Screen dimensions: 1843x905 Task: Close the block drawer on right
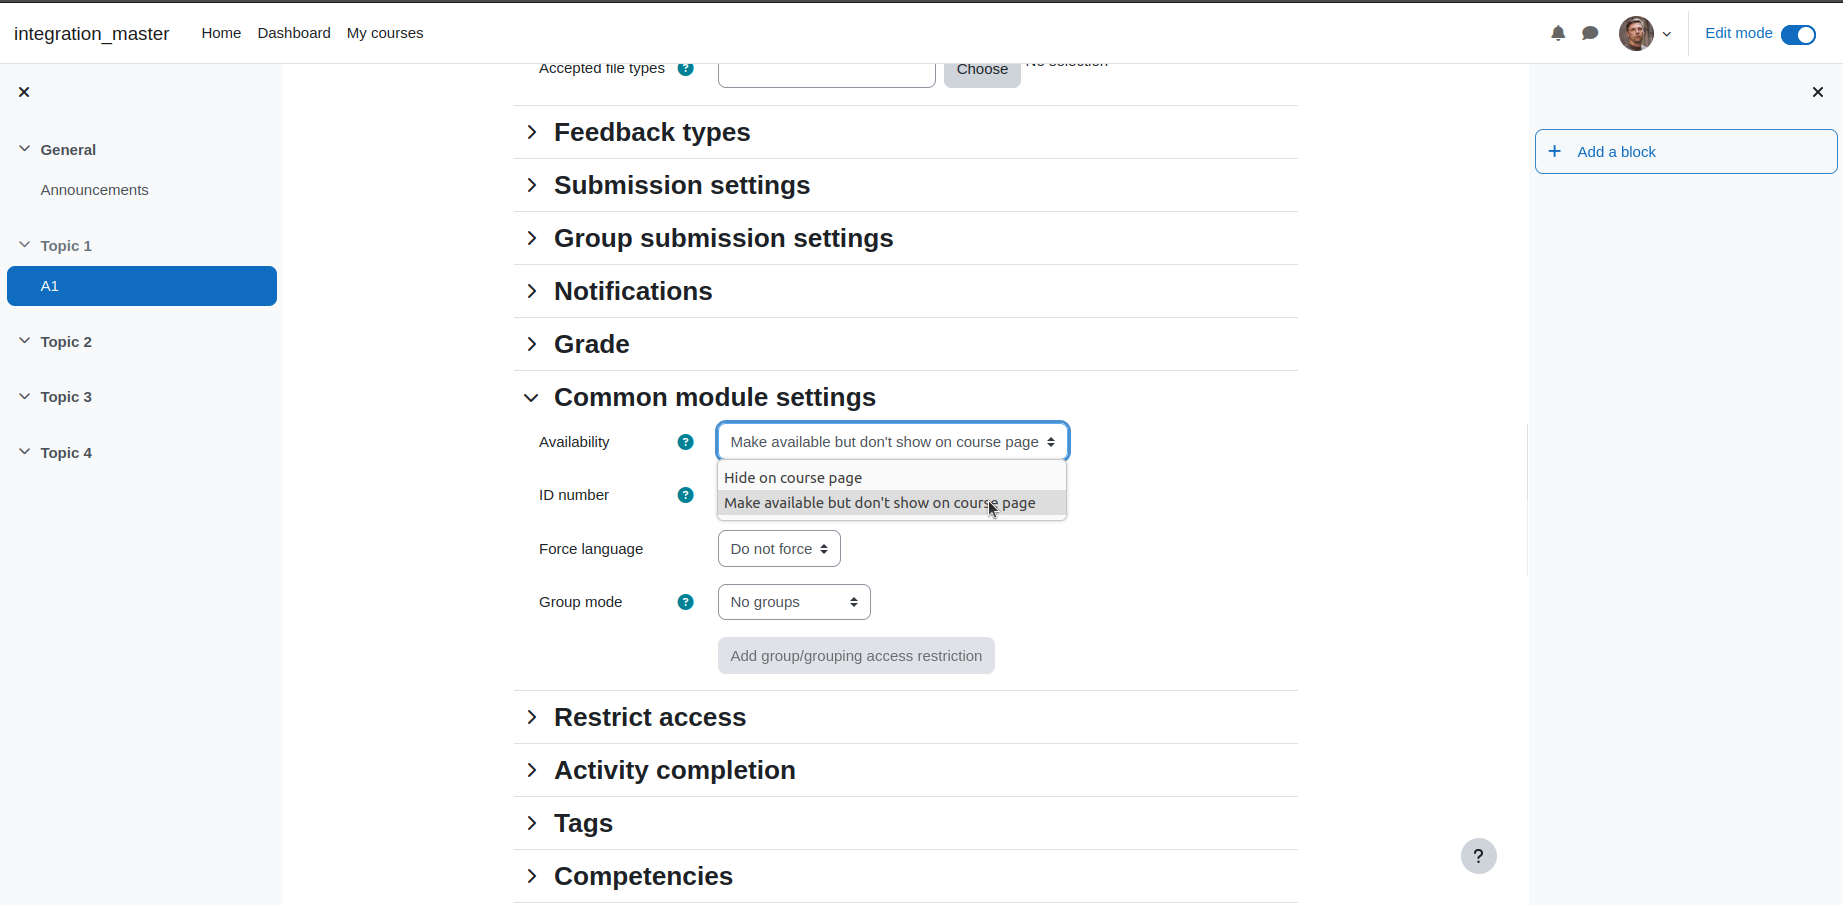click(1818, 92)
